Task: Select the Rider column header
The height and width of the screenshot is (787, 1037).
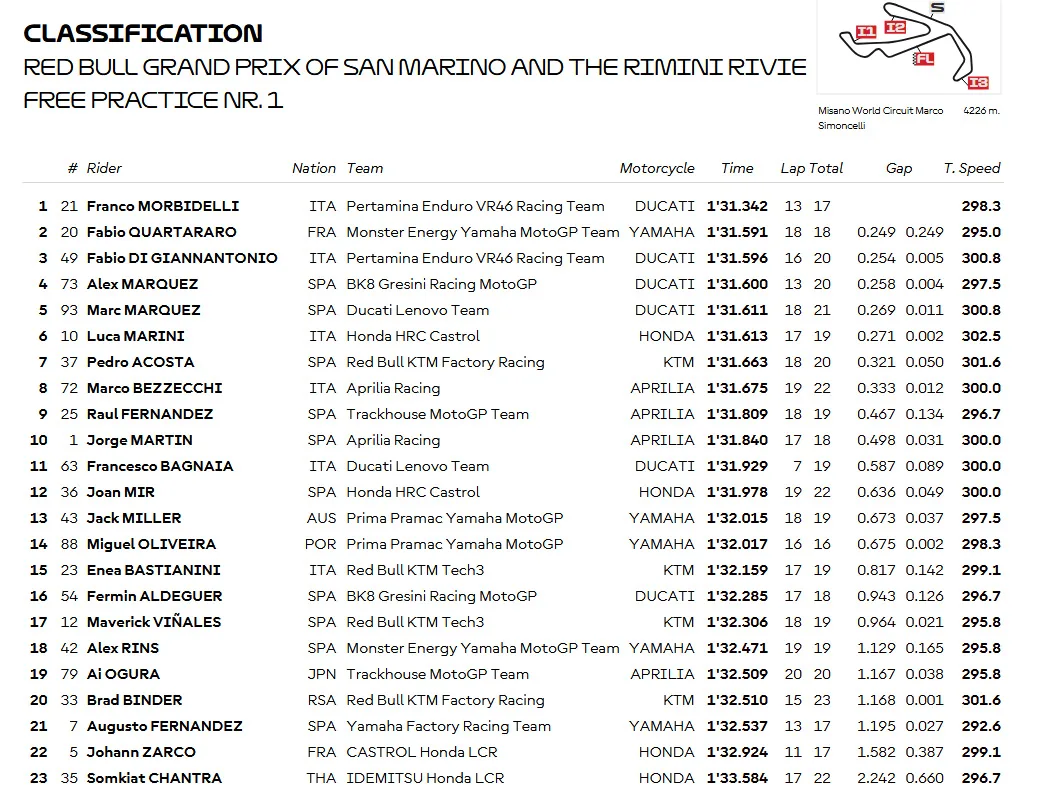Action: (104, 168)
